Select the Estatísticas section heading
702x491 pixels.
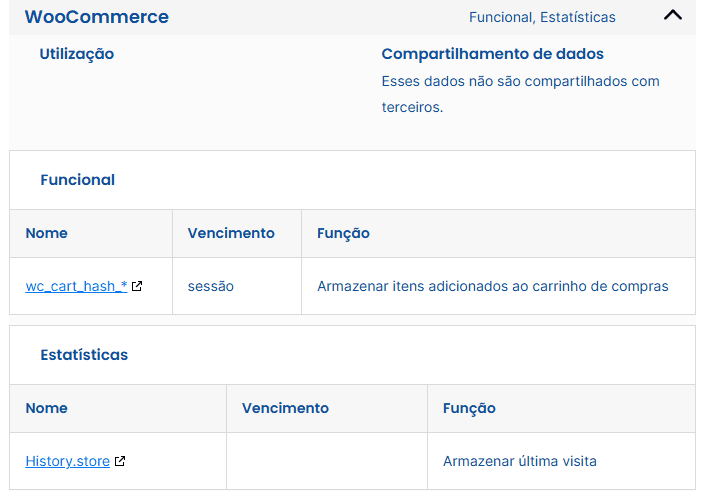[84, 355]
